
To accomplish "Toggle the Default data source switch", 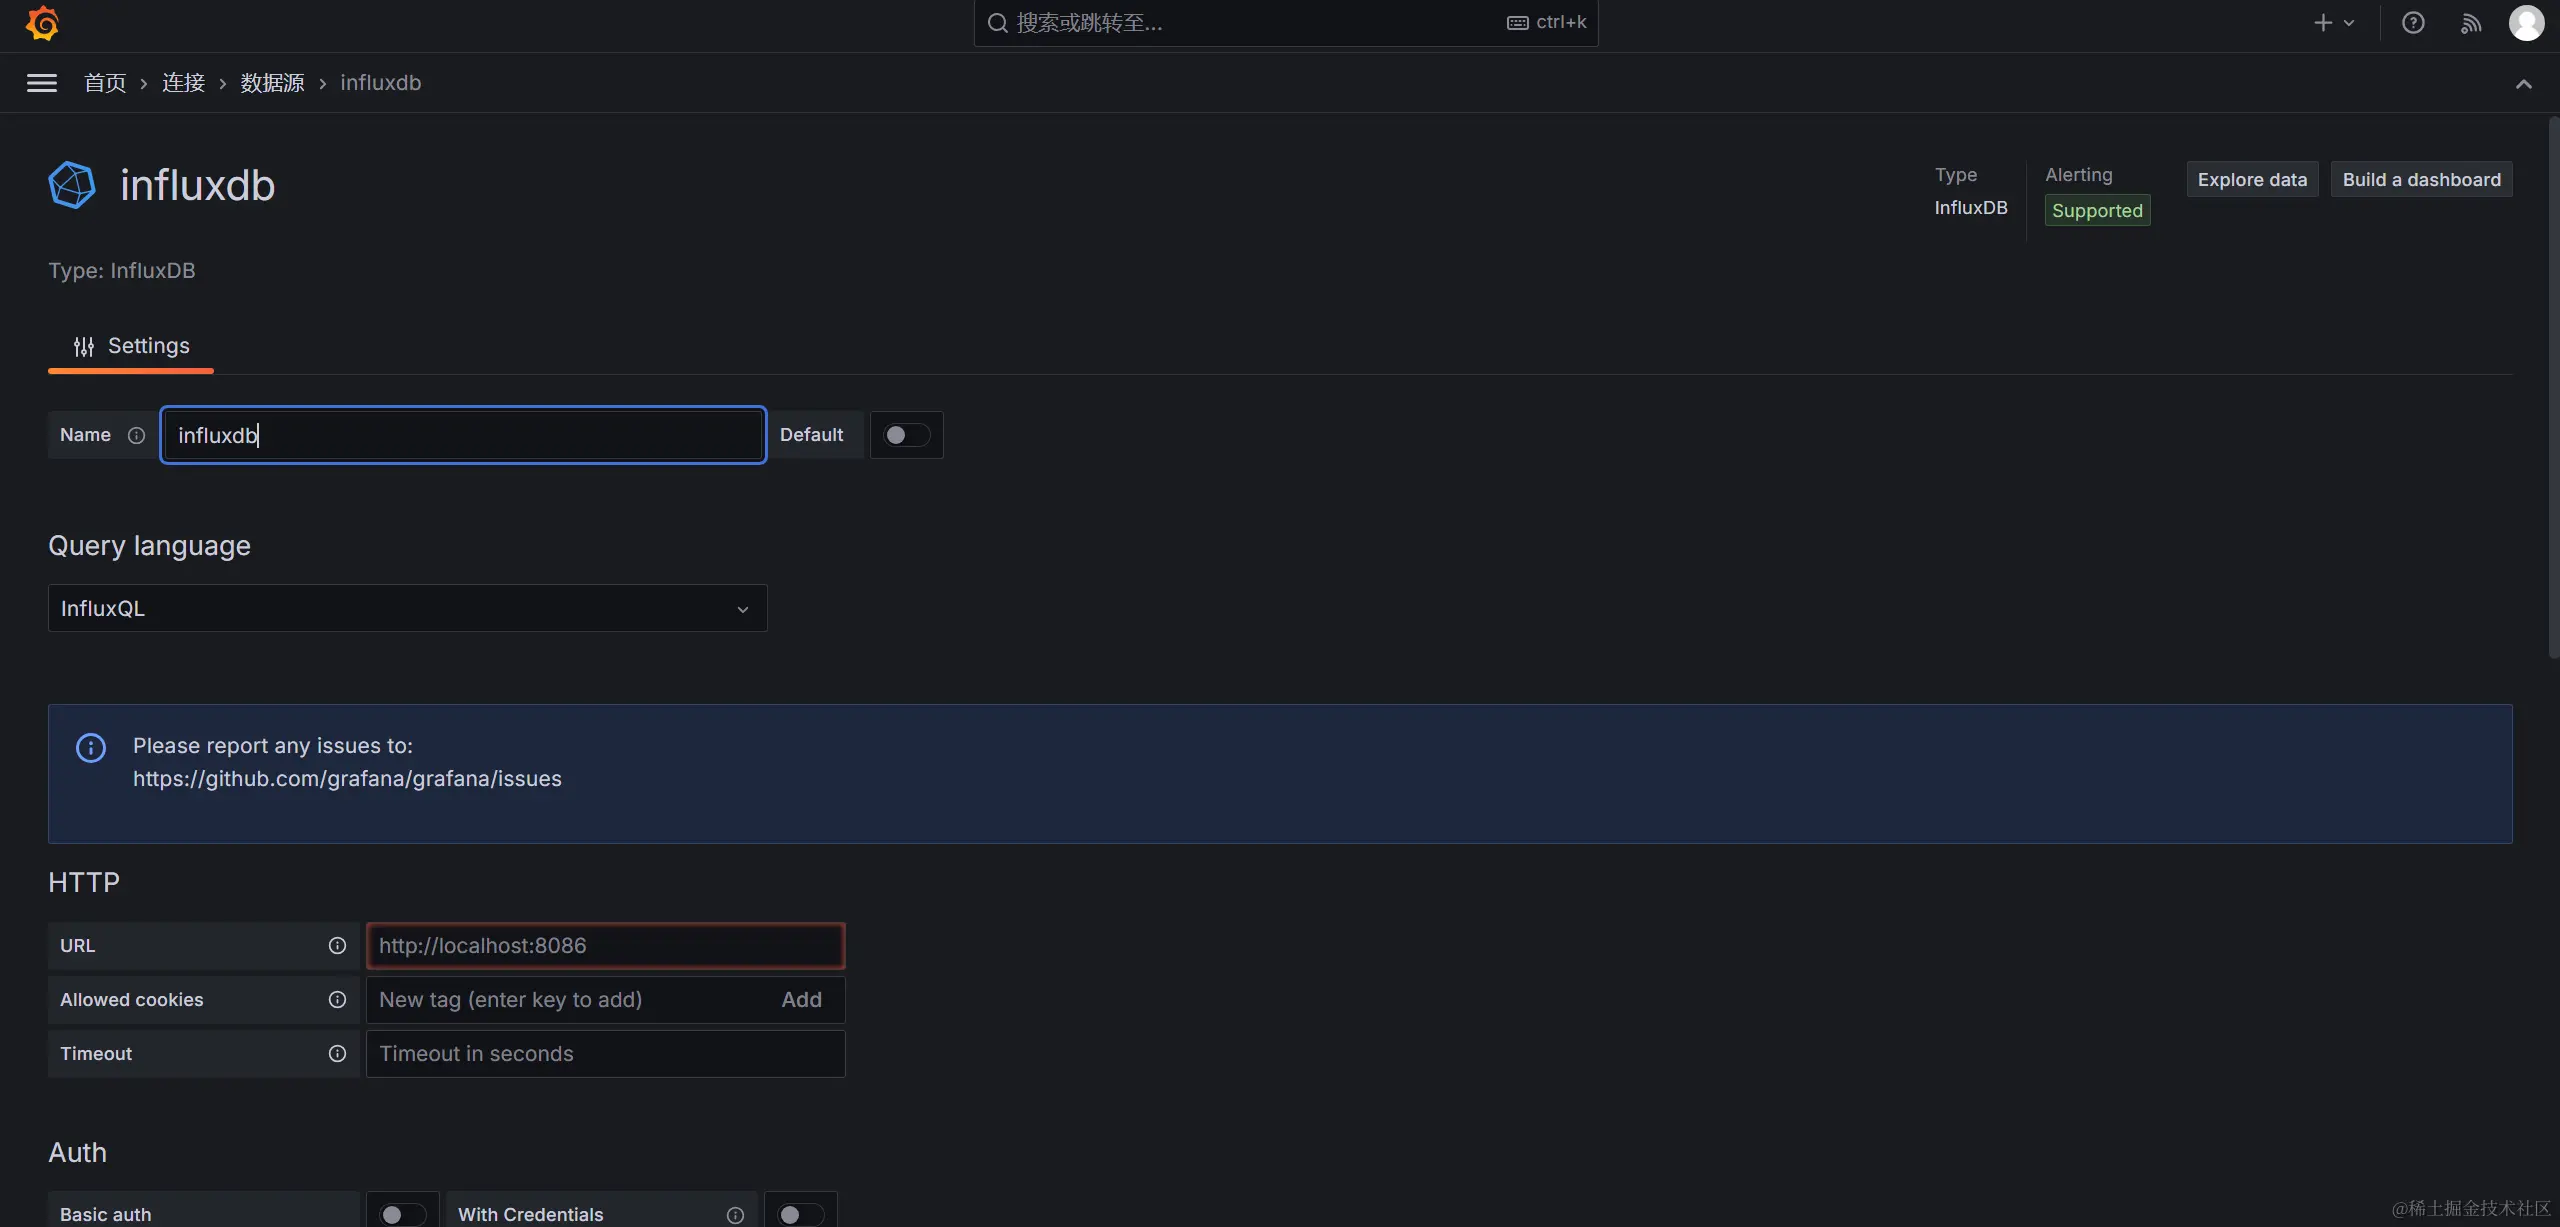I will pyautogui.click(x=906, y=435).
